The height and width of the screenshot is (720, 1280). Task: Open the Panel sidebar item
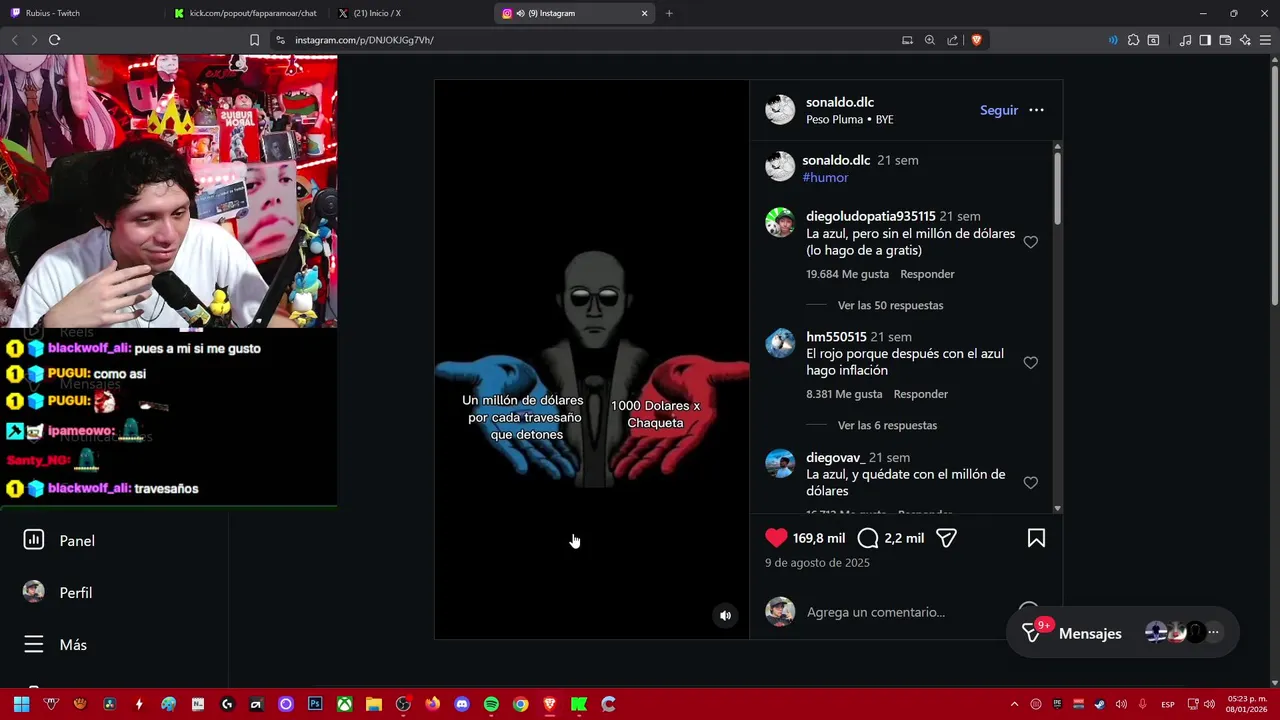tap(60, 540)
